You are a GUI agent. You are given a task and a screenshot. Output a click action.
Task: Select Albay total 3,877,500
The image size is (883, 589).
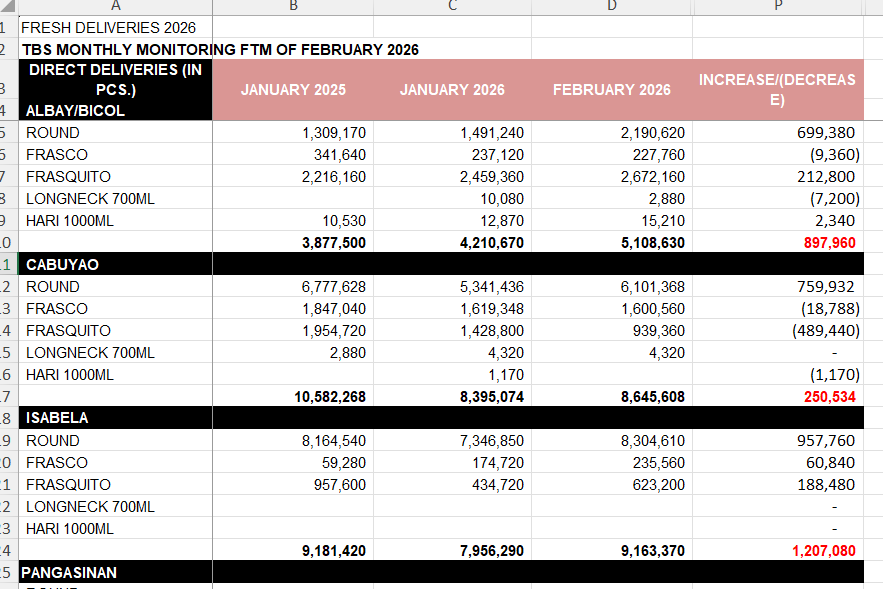click(293, 243)
